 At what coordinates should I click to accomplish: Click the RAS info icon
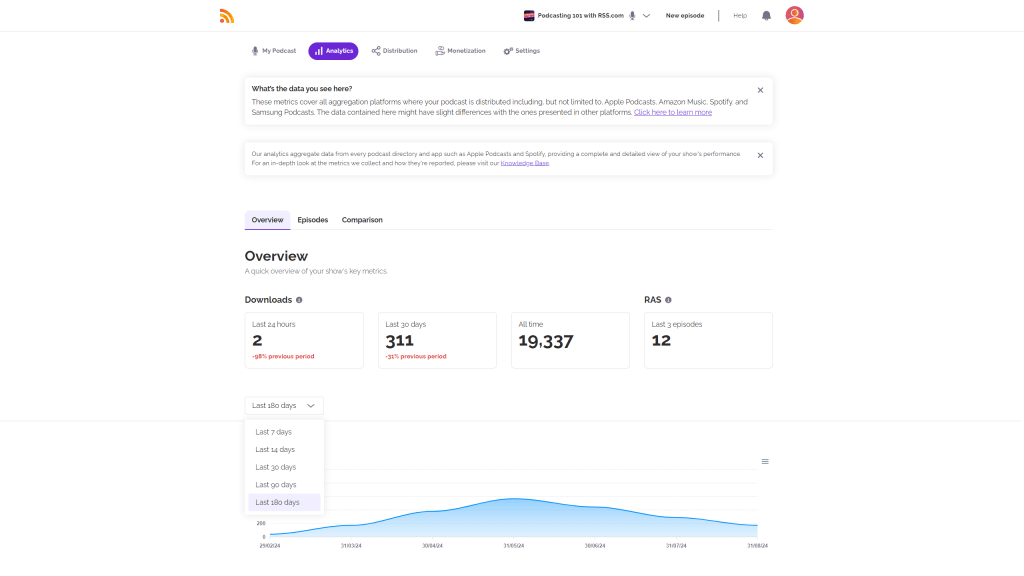point(668,300)
